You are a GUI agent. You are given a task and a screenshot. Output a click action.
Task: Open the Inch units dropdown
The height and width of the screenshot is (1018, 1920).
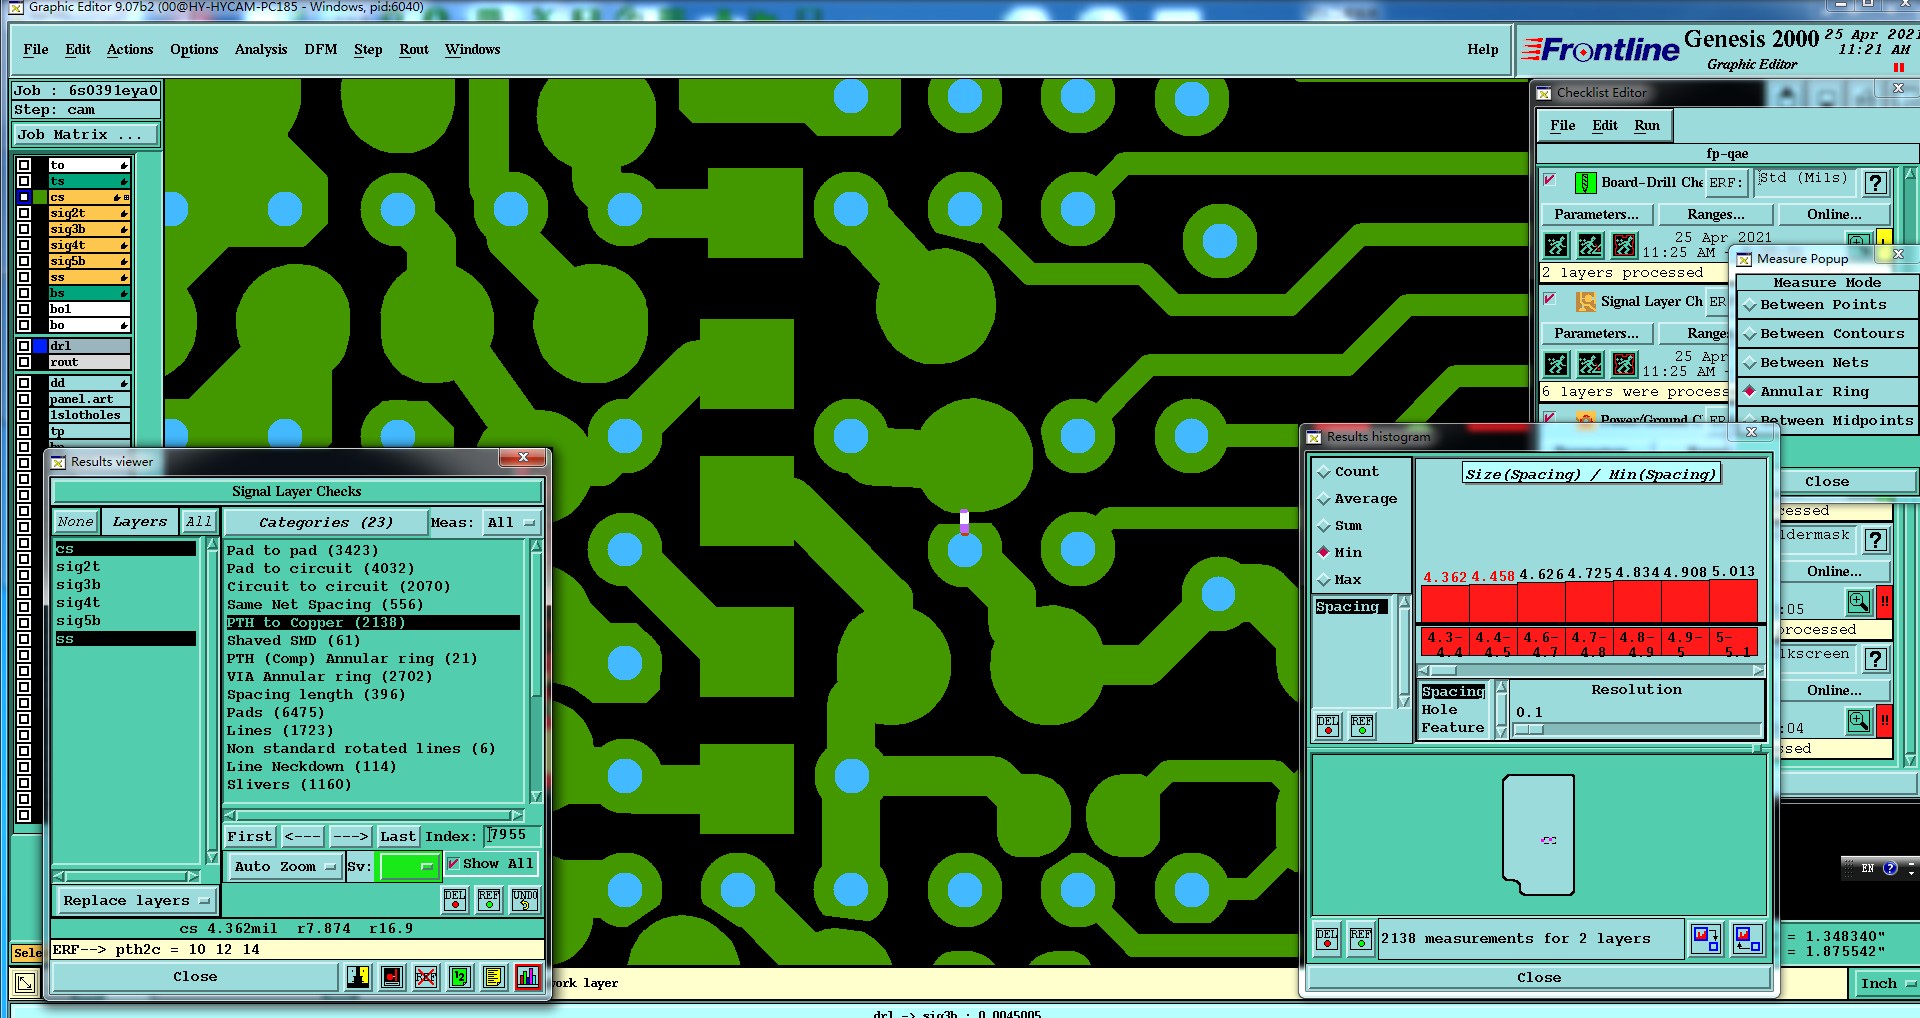[x=1885, y=984]
